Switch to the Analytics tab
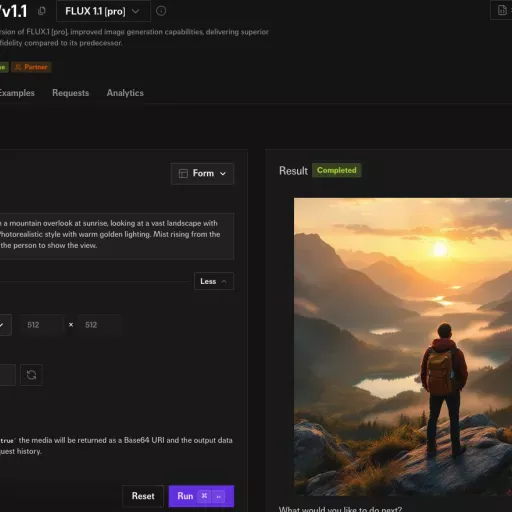 tap(125, 93)
